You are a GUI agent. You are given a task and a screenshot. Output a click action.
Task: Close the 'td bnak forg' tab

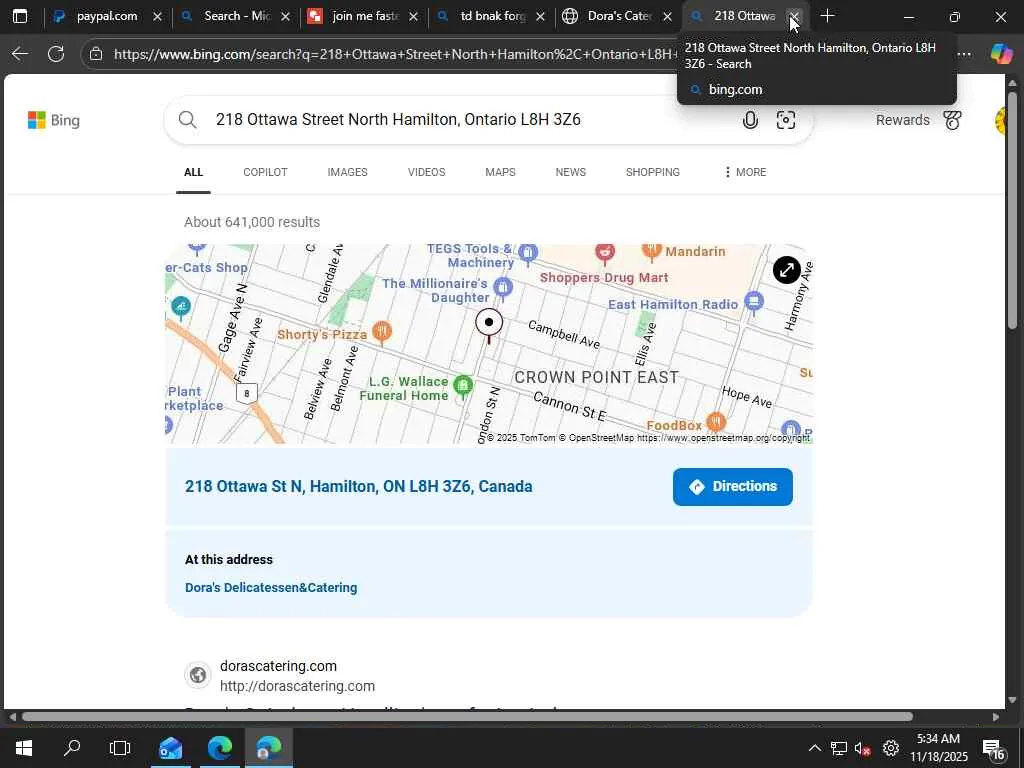(x=540, y=16)
